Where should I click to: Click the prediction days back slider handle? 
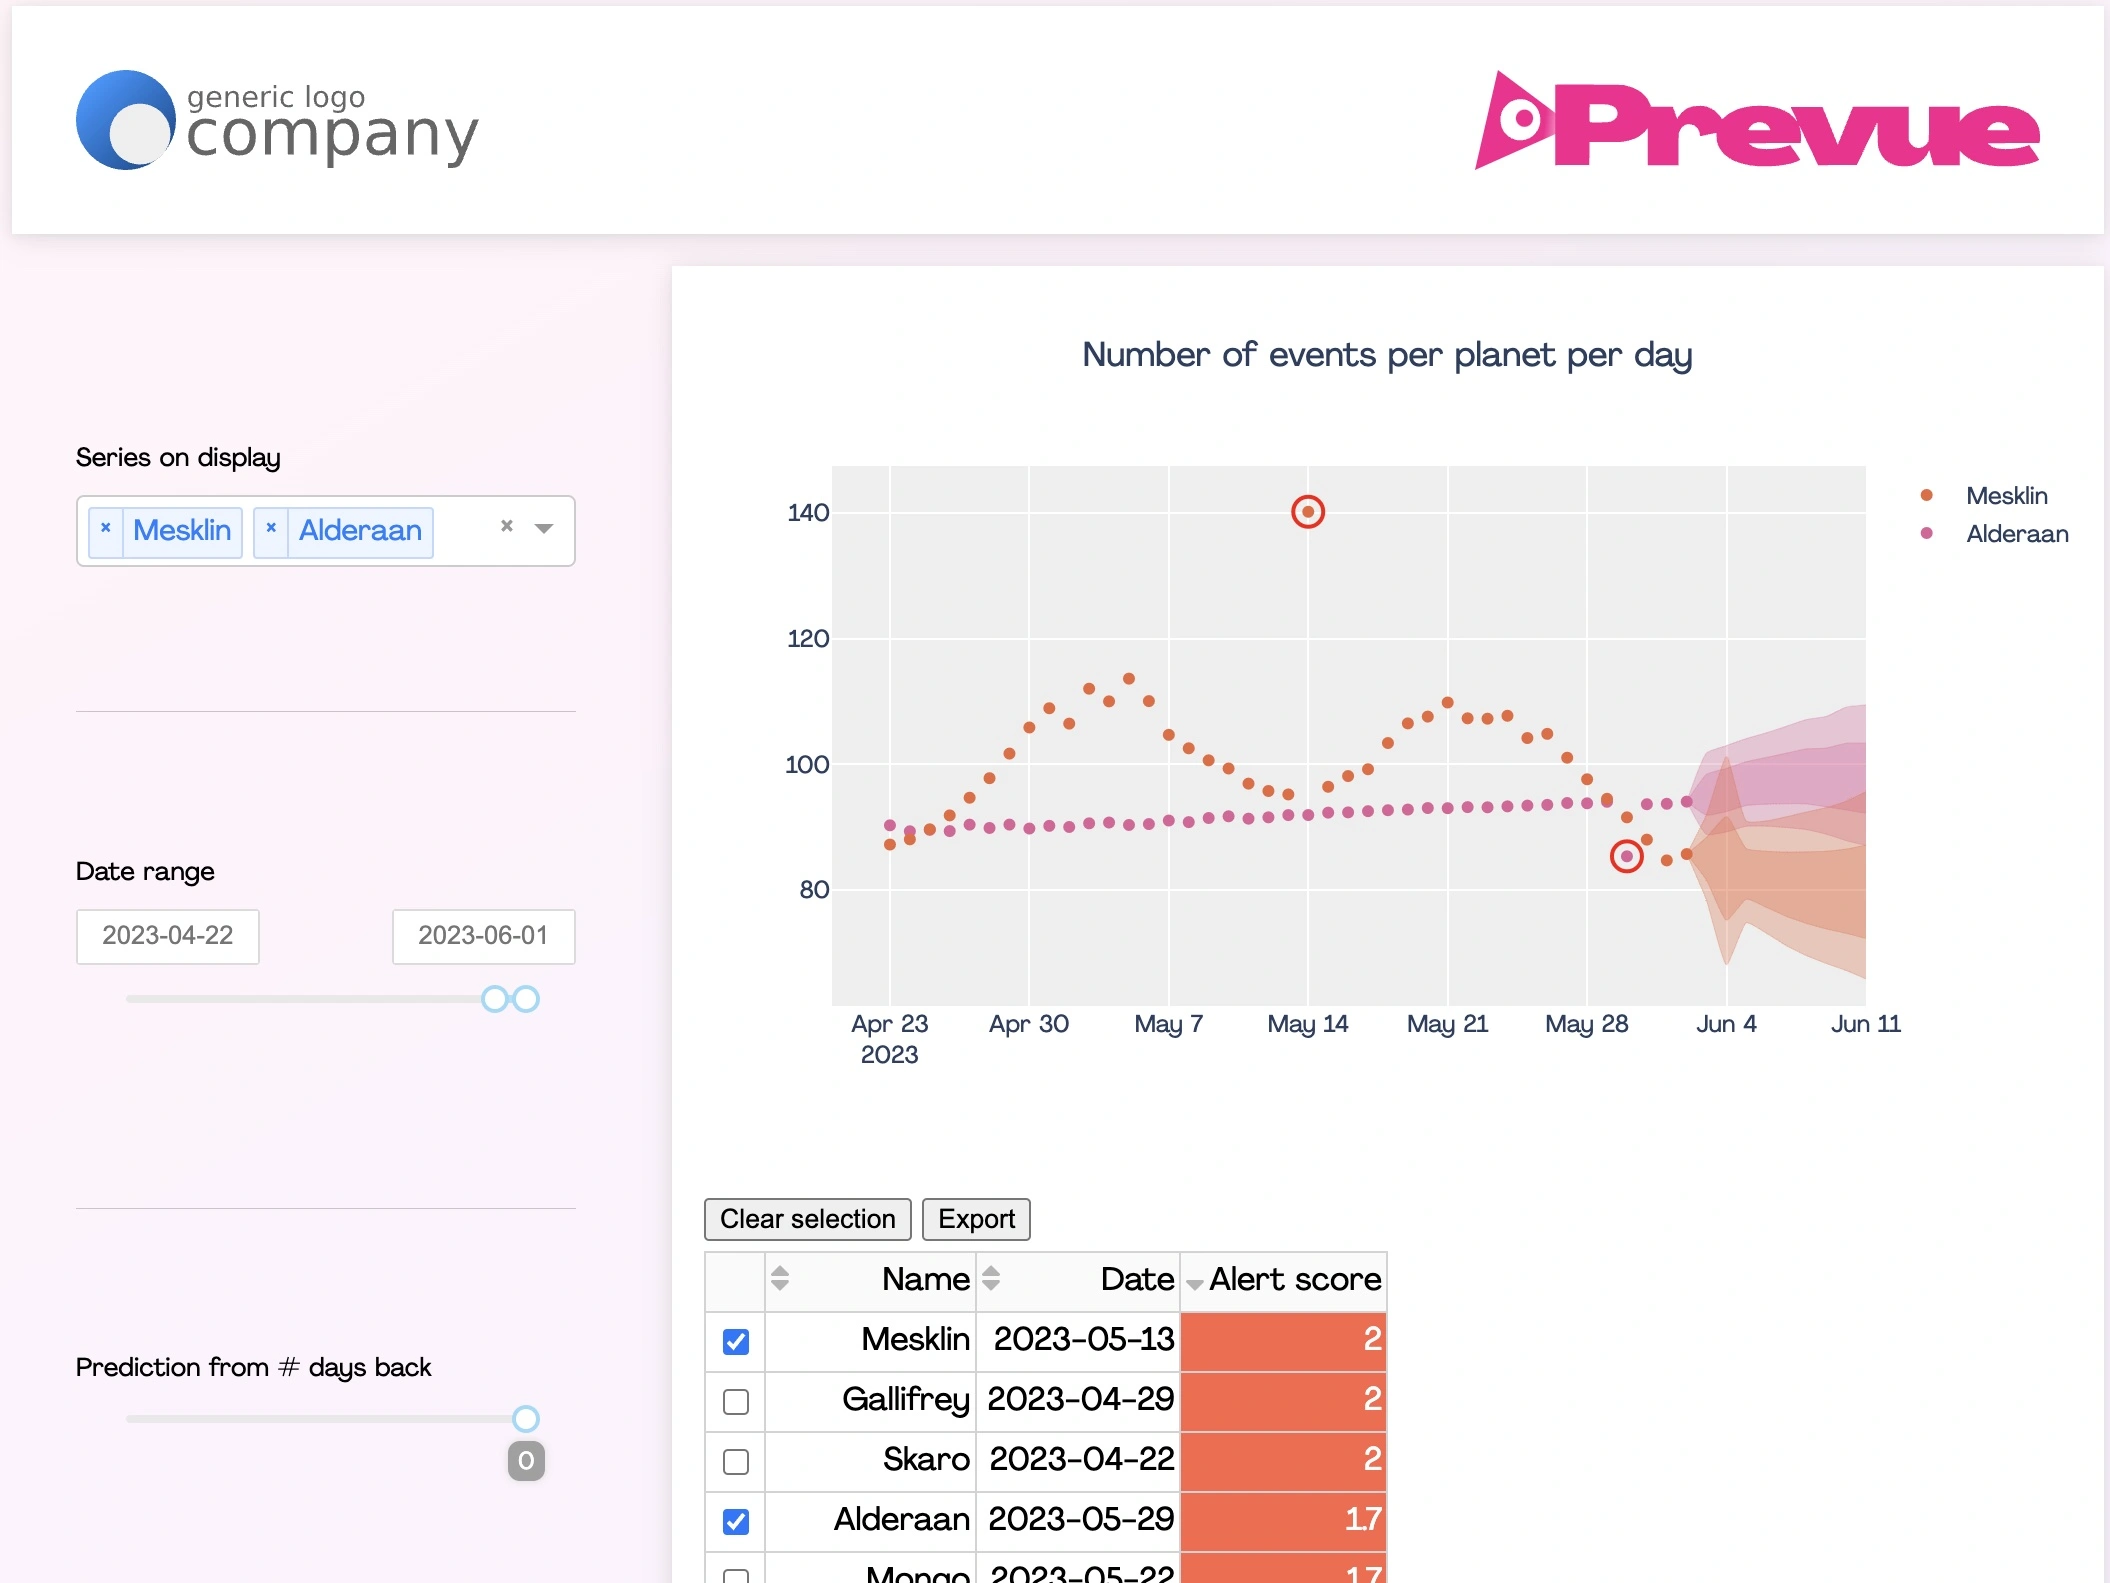click(526, 1418)
